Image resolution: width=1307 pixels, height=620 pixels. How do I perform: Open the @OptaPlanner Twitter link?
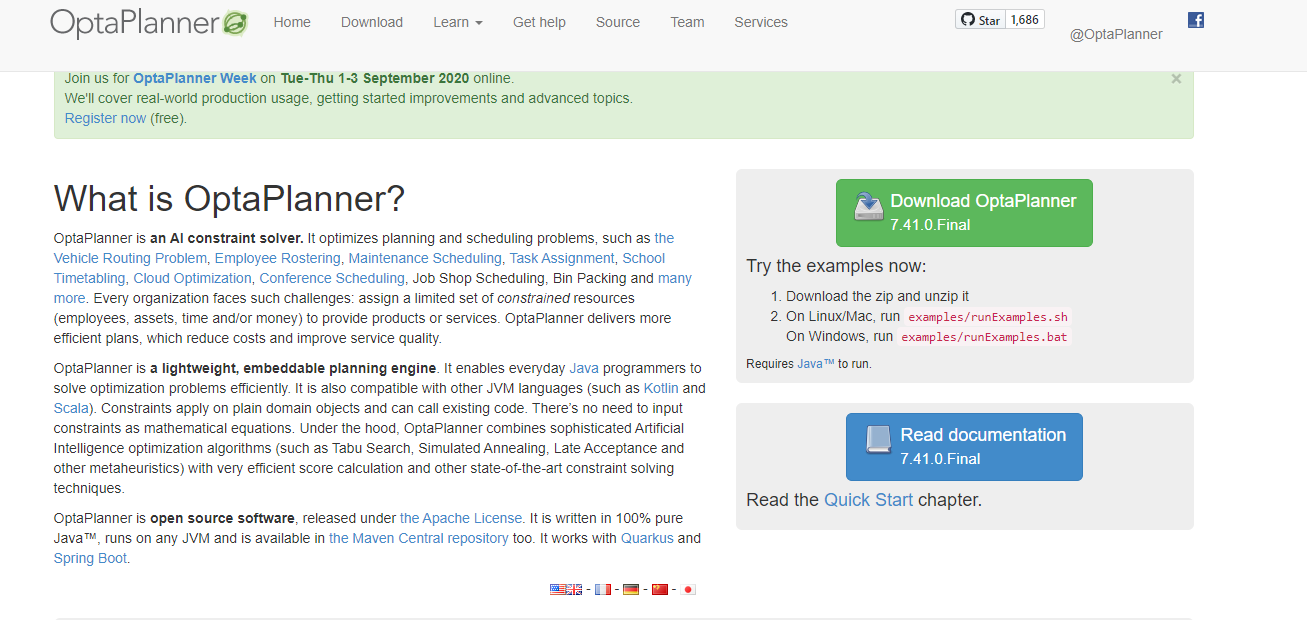pos(1116,34)
